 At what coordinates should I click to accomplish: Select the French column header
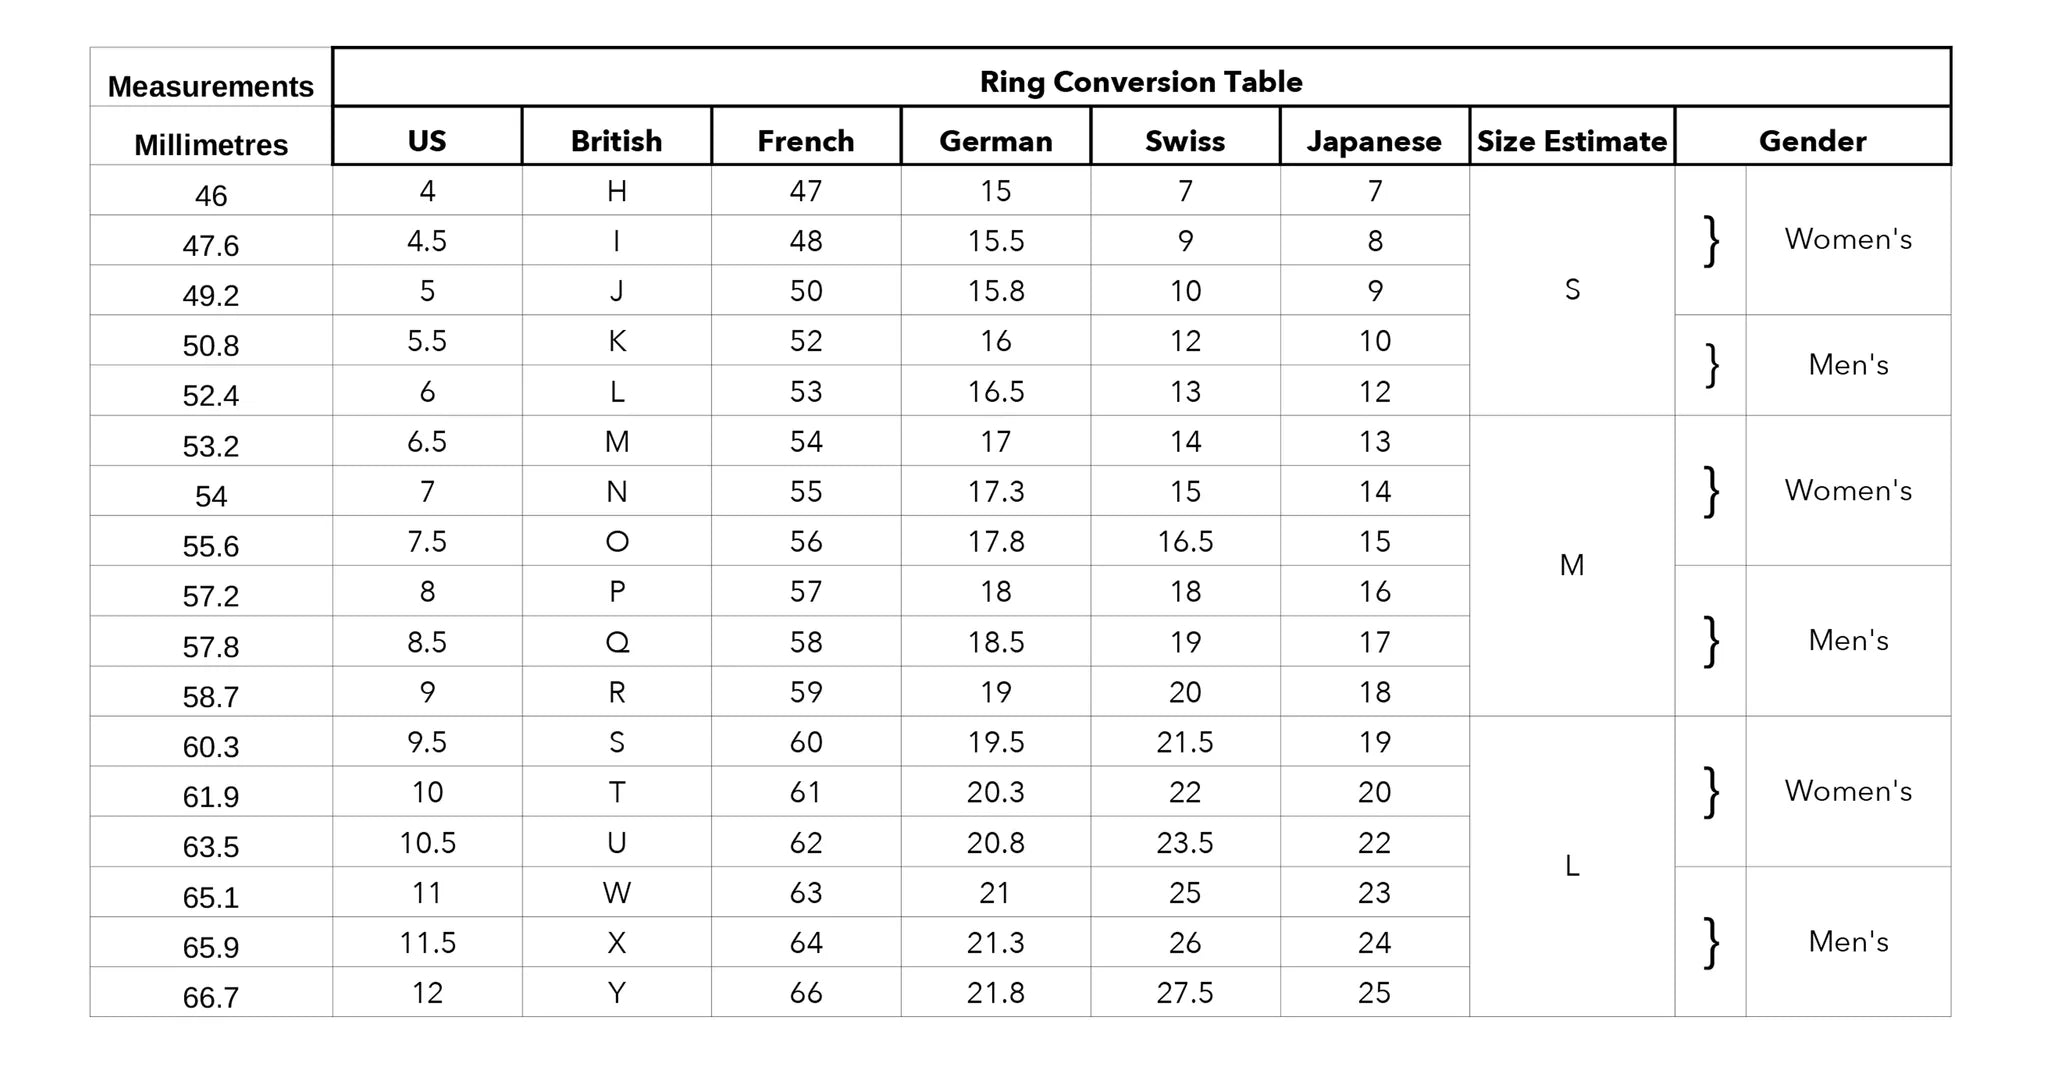(x=806, y=140)
